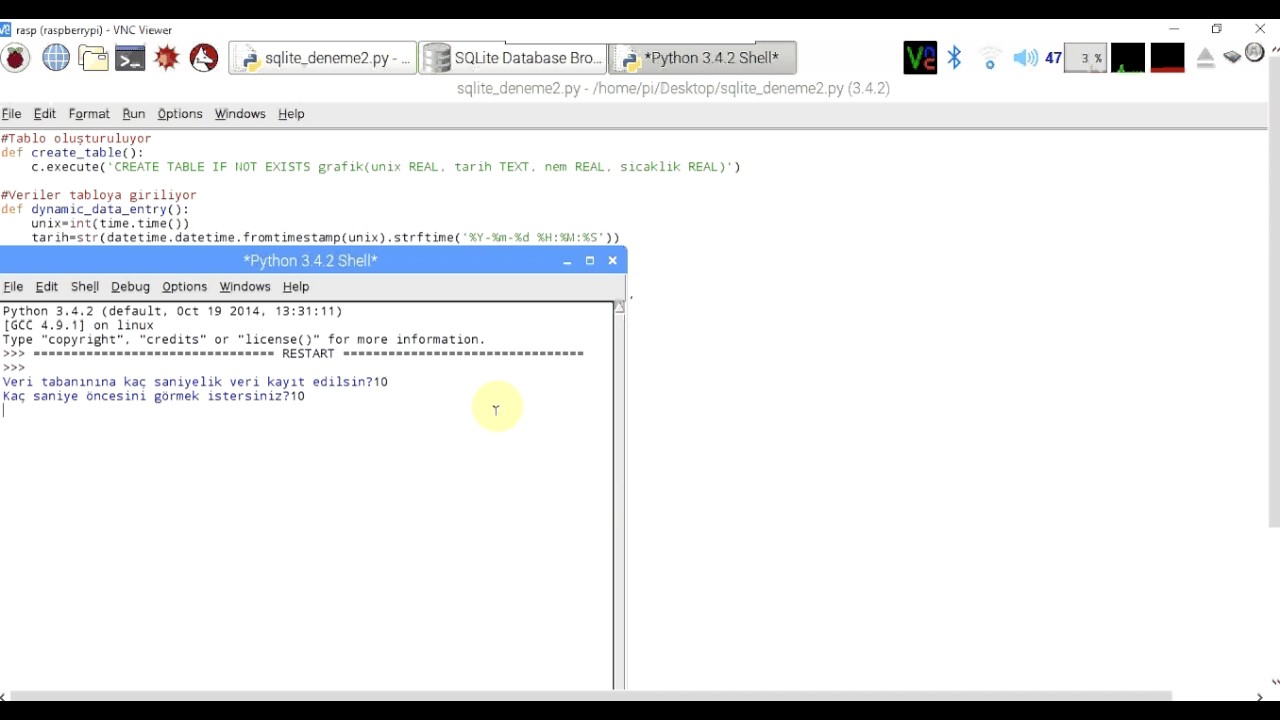Open Help menu in the editor window

click(291, 114)
